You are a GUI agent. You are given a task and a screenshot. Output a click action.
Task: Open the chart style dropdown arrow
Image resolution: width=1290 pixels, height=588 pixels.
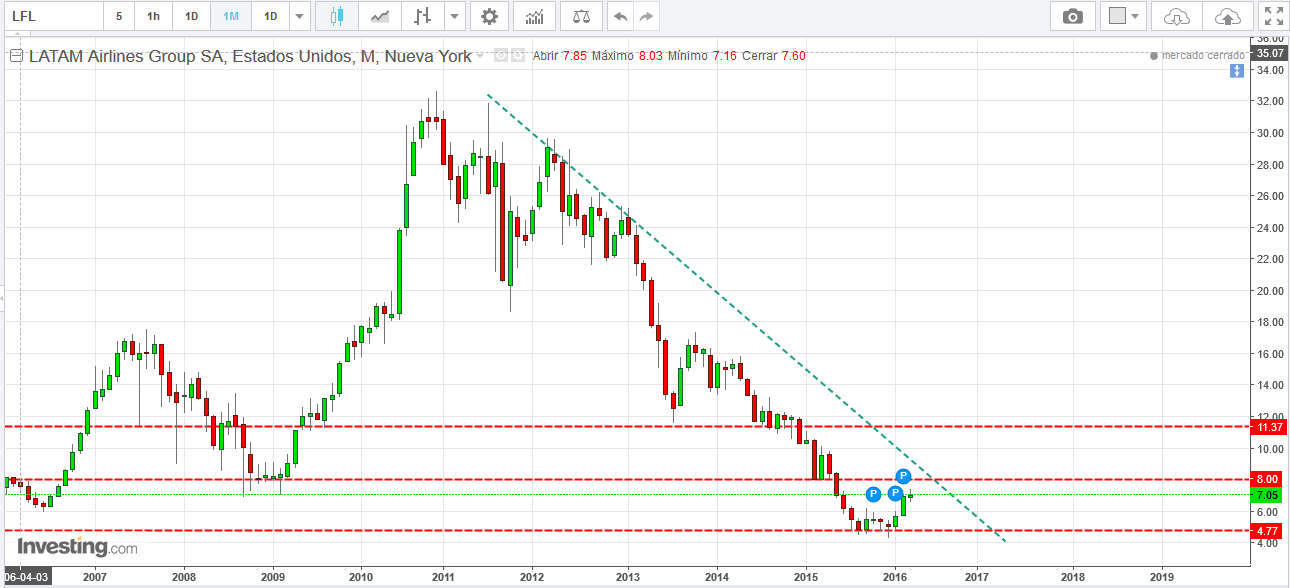455,16
